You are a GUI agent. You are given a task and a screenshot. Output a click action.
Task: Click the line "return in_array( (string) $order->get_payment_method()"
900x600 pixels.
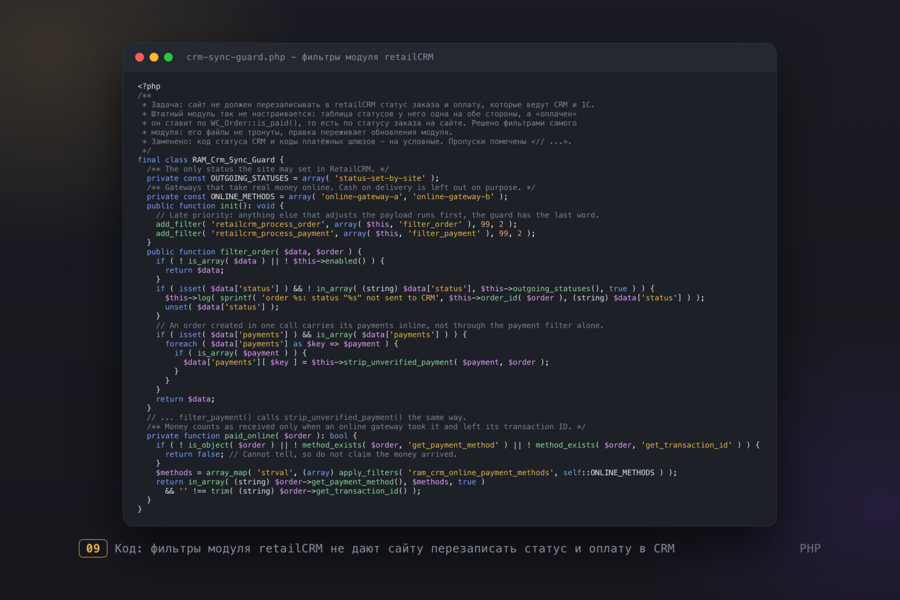pyautogui.click(x=320, y=481)
